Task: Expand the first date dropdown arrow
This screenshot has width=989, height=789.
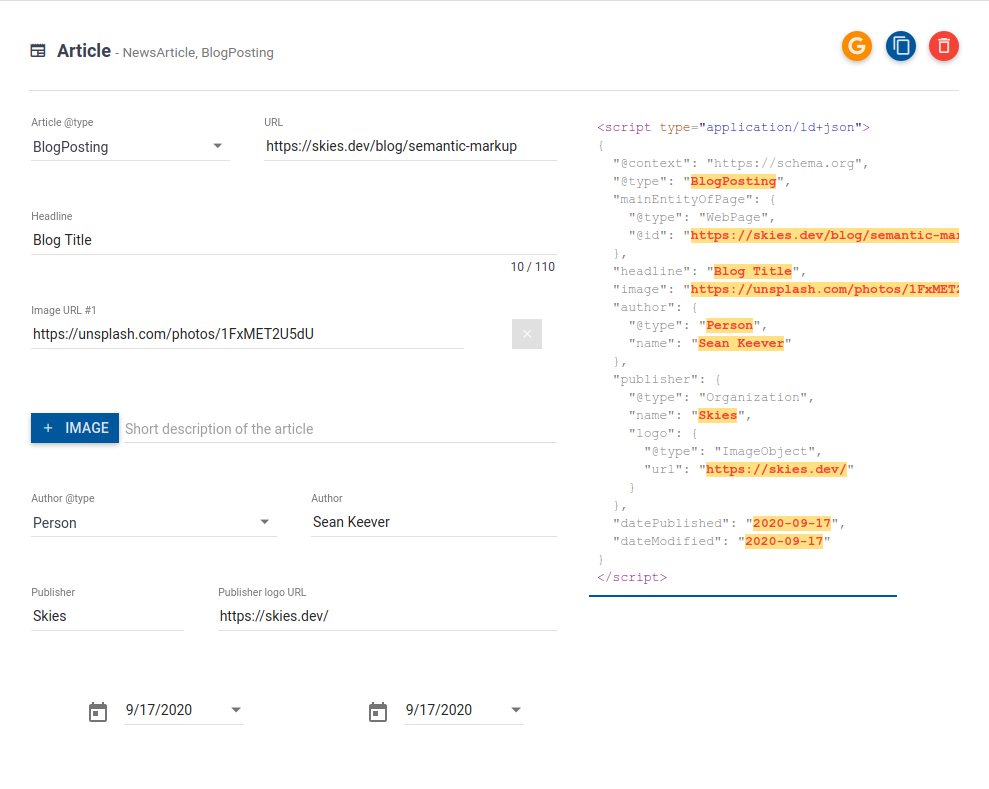Action: coord(237,710)
